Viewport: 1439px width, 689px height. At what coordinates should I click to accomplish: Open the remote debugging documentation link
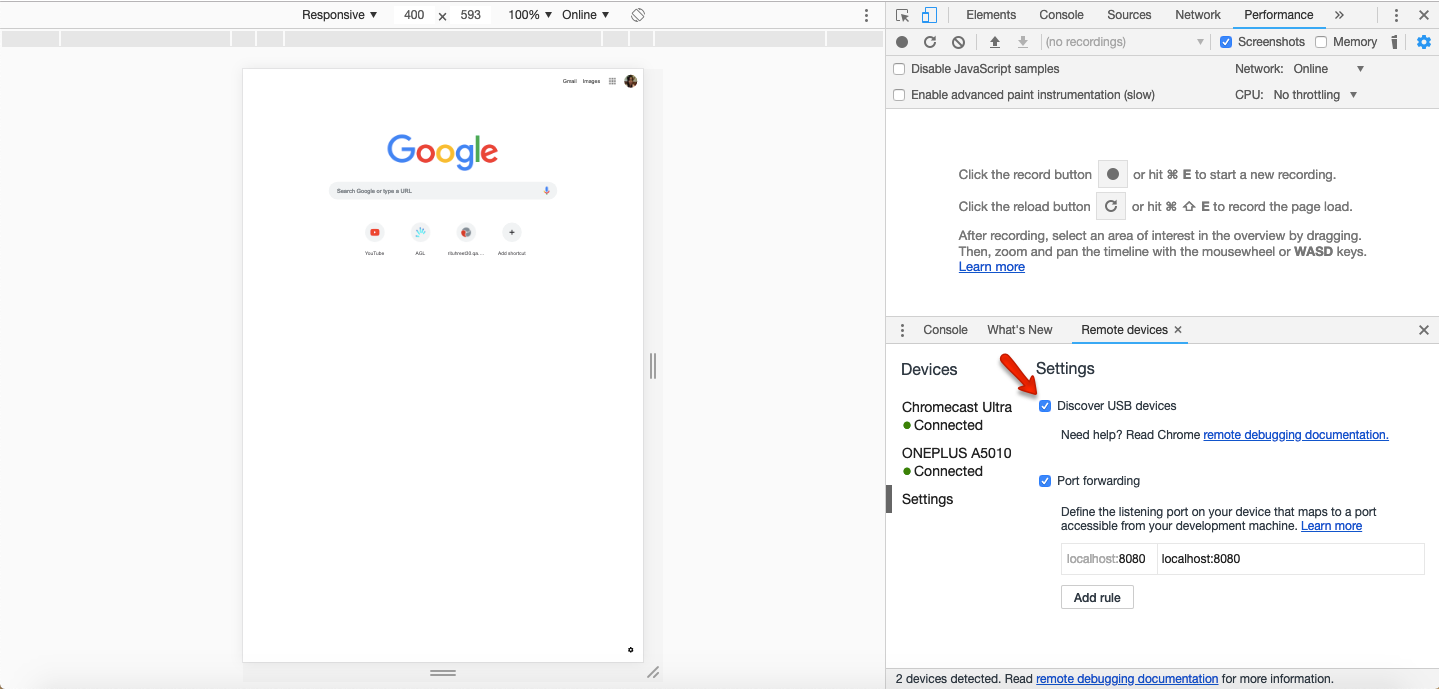pos(1295,434)
